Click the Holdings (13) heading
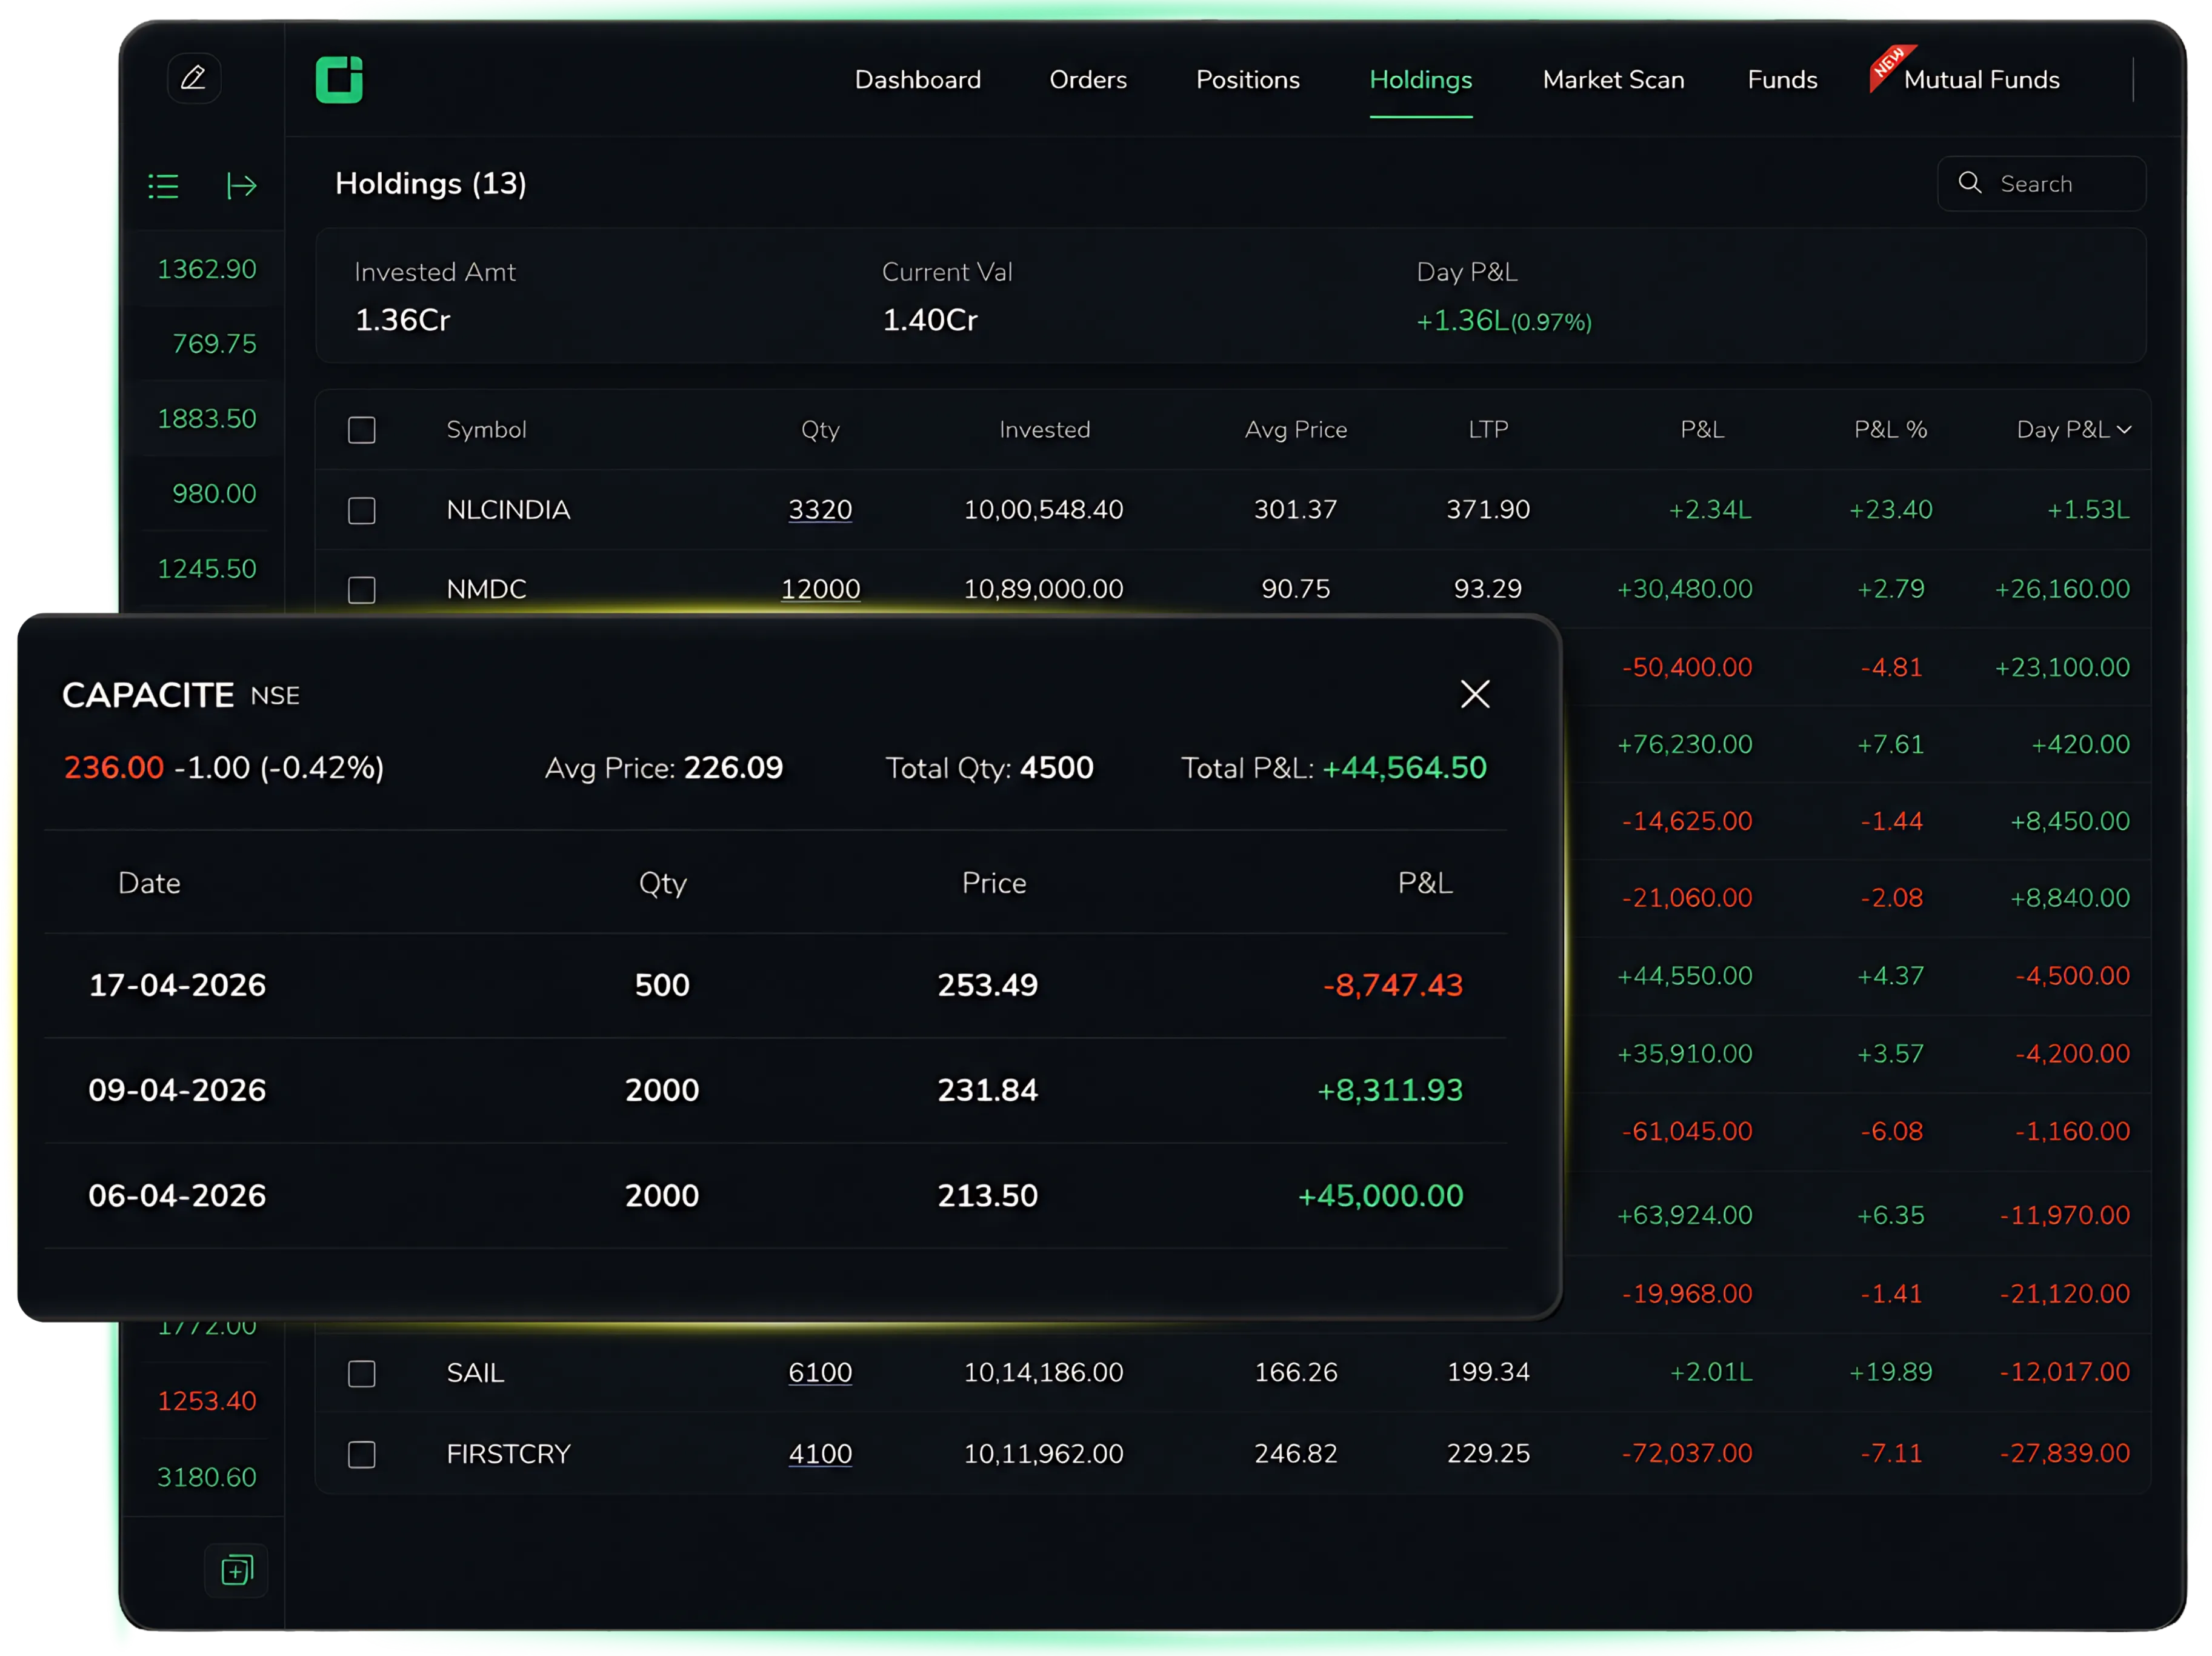 430,184
